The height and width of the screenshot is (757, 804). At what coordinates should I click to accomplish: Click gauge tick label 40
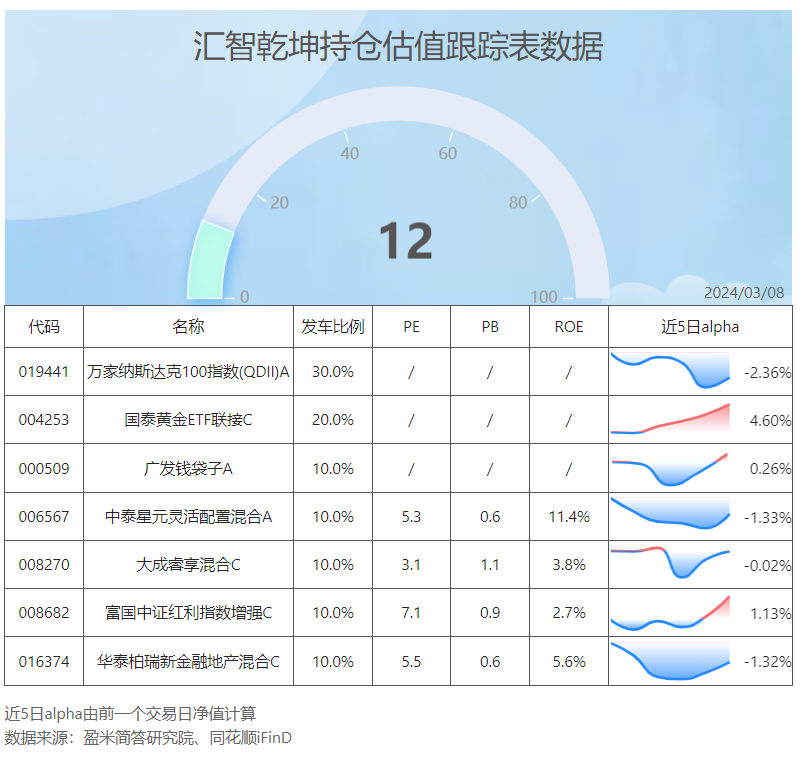(350, 153)
